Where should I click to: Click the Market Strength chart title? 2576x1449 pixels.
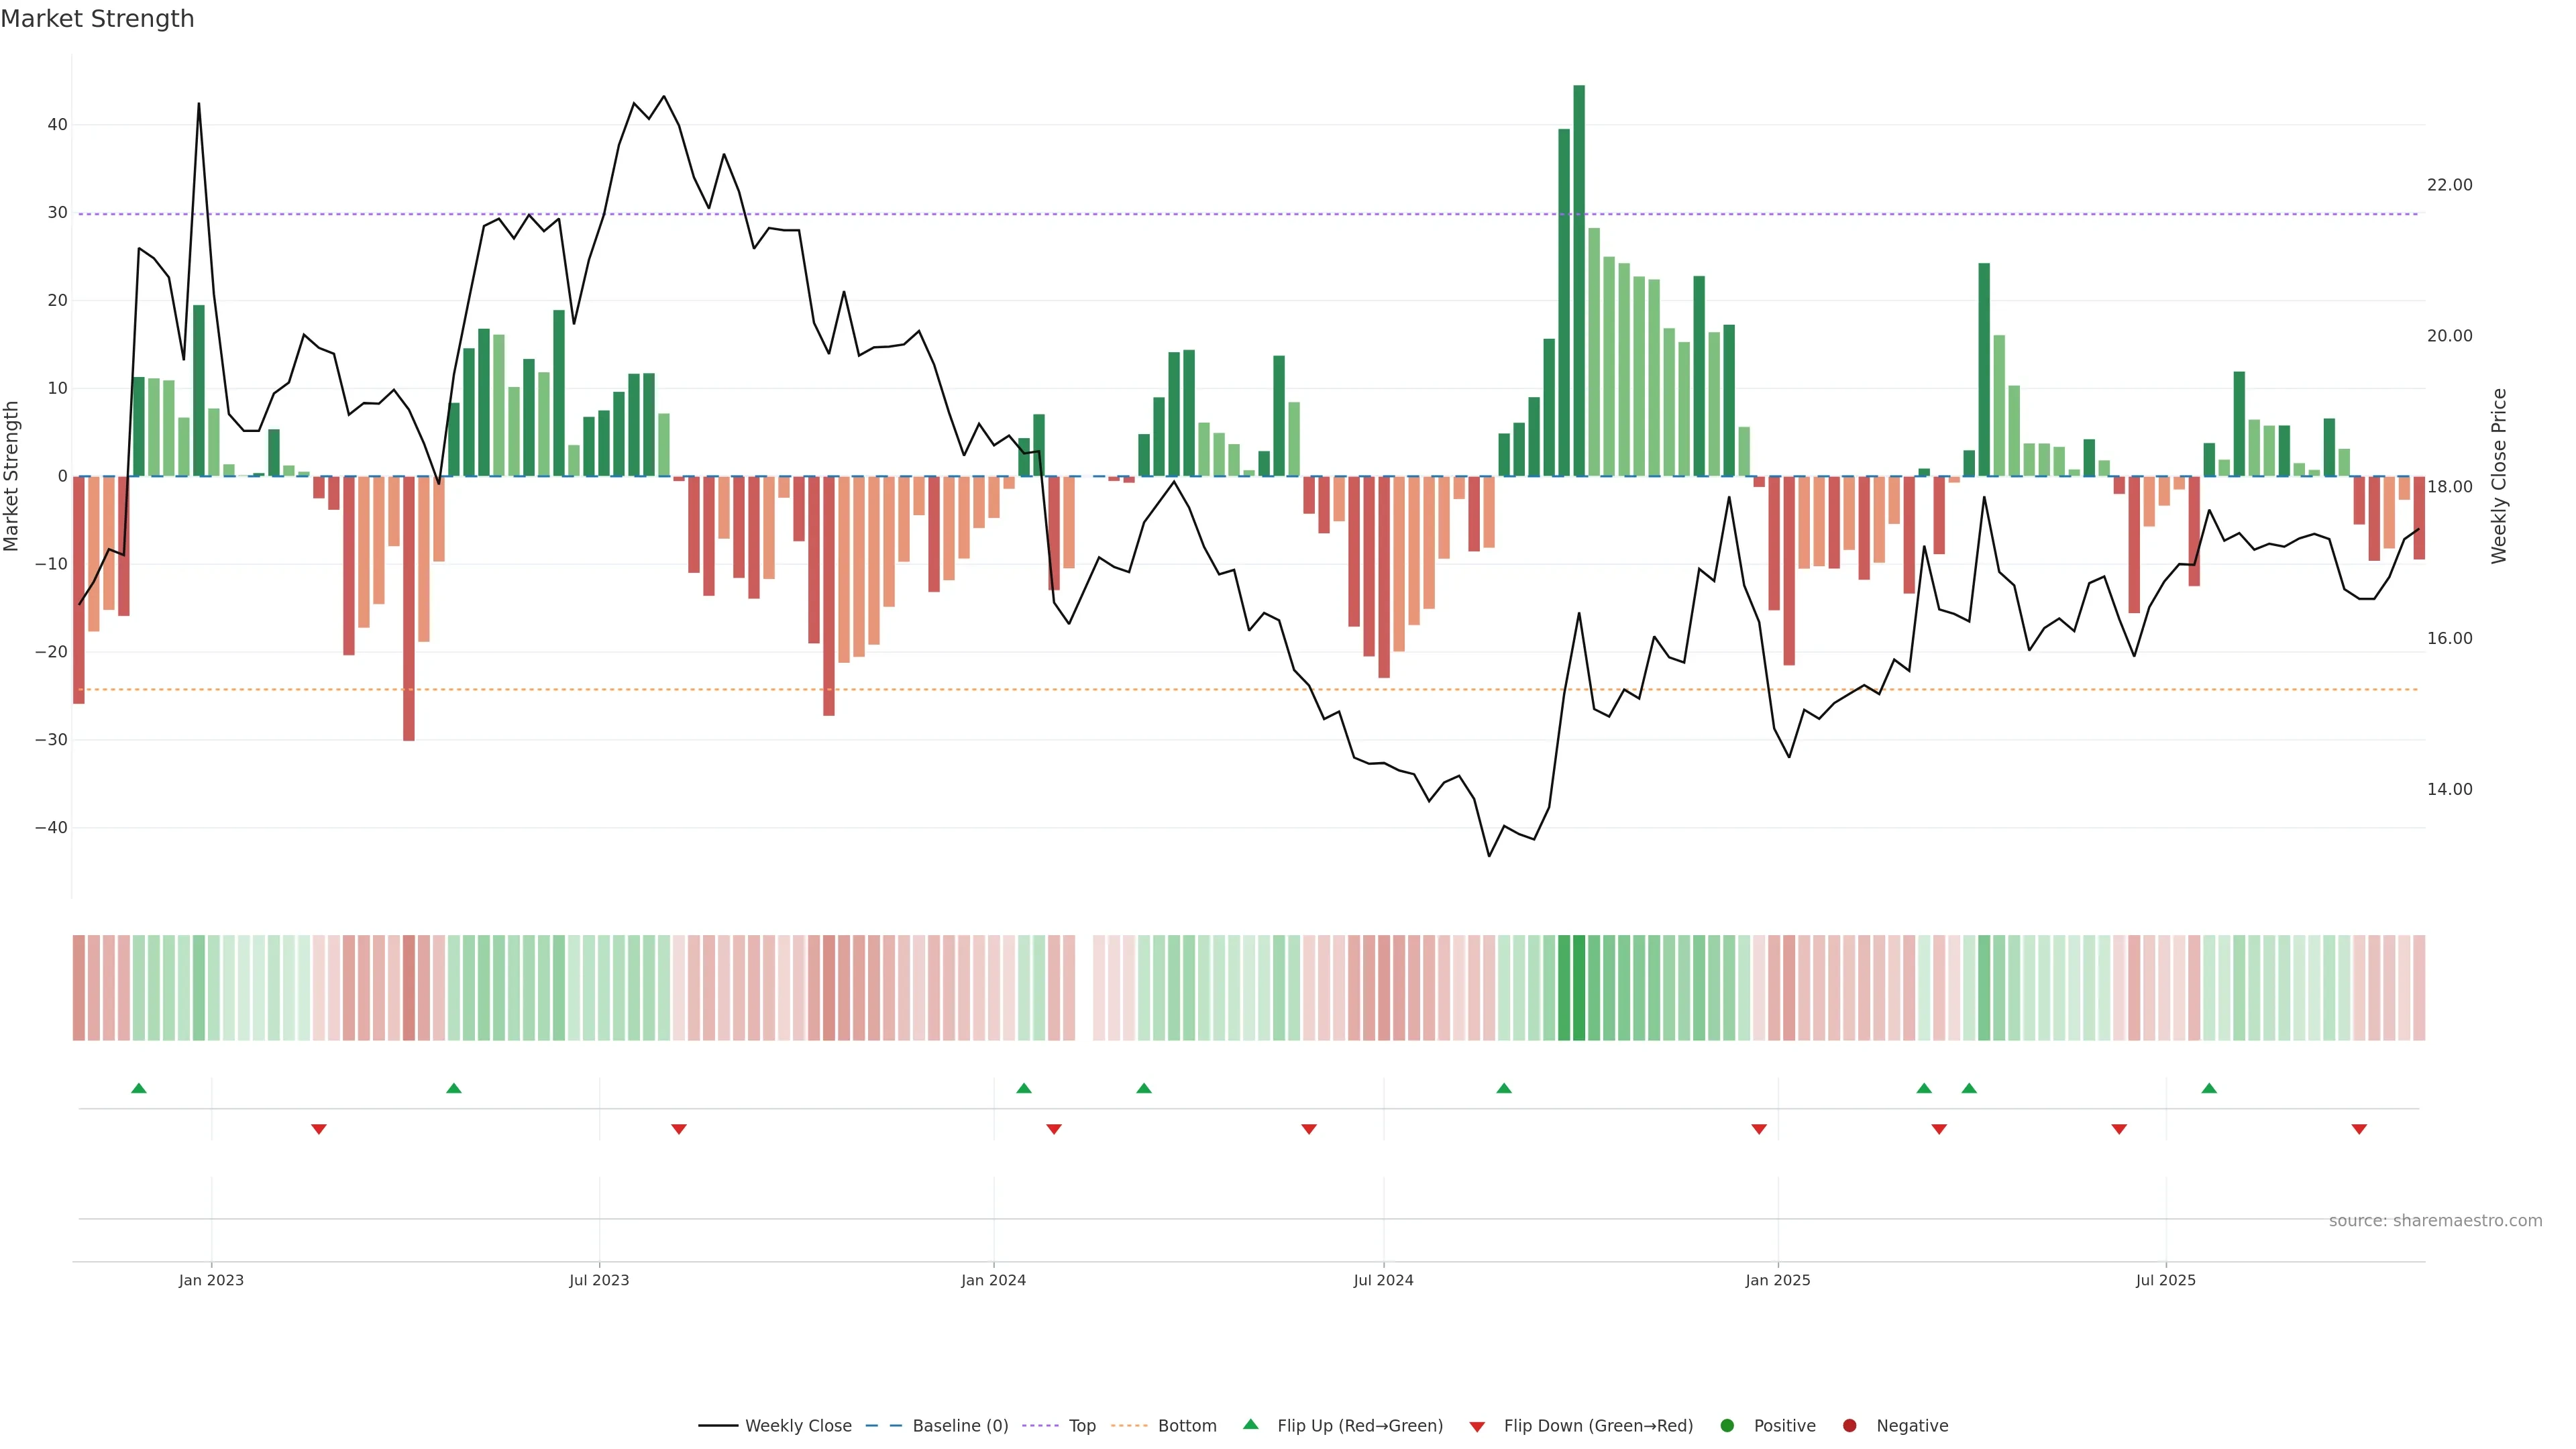(x=97, y=19)
